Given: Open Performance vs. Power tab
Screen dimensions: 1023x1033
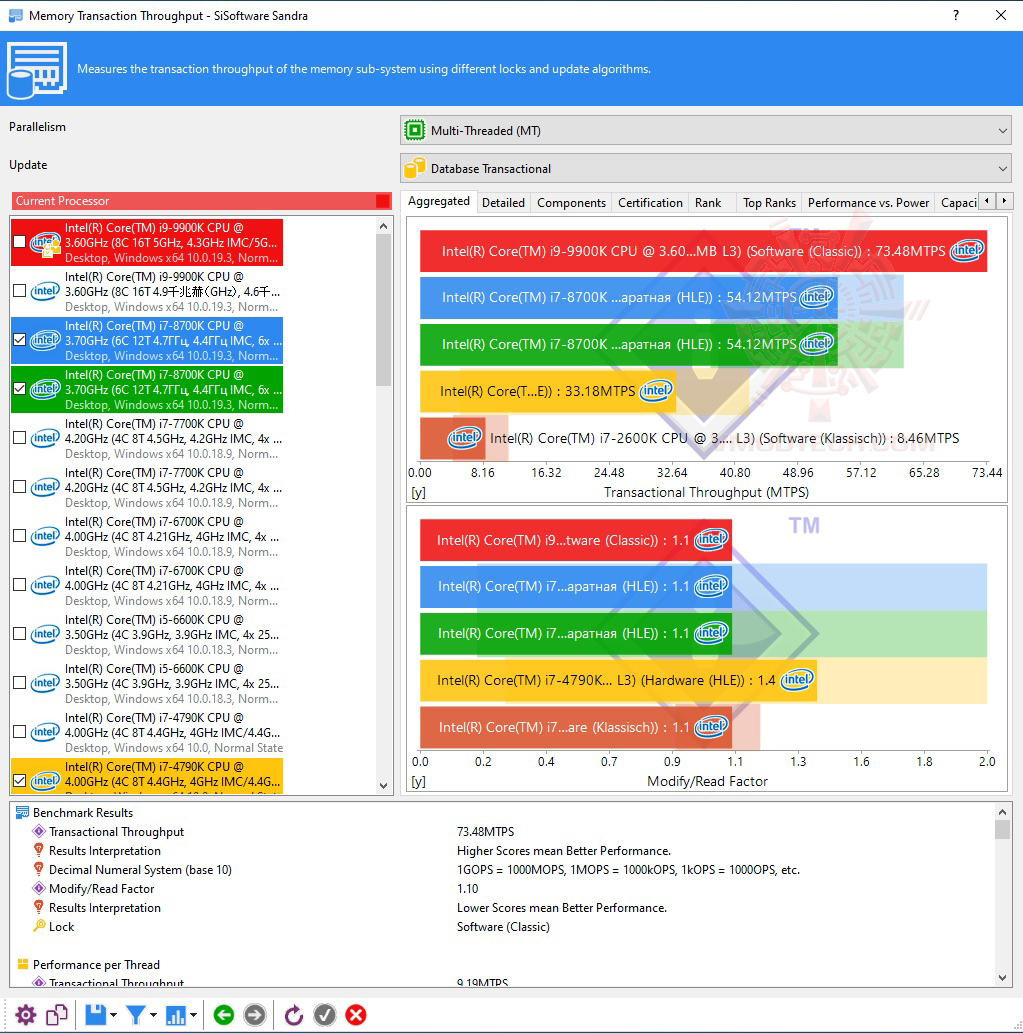Looking at the screenshot, I should [x=868, y=202].
